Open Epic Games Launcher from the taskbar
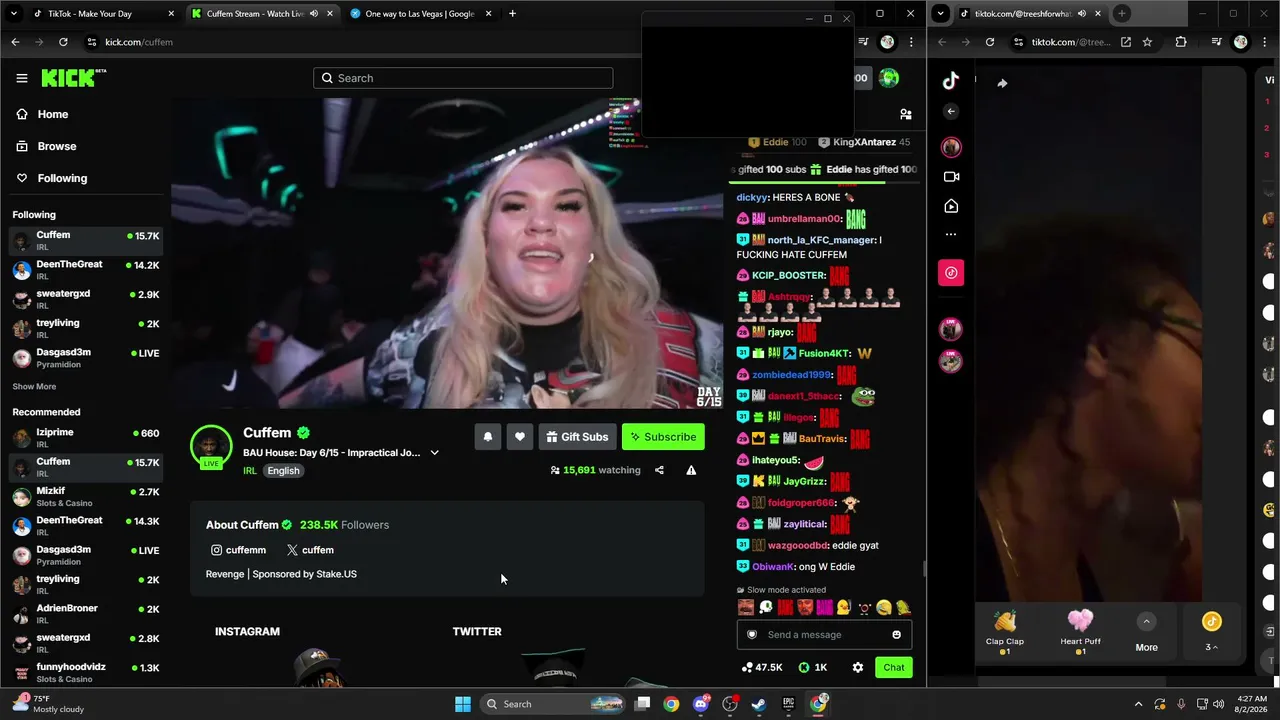Image resolution: width=1280 pixels, height=720 pixels. [789, 704]
